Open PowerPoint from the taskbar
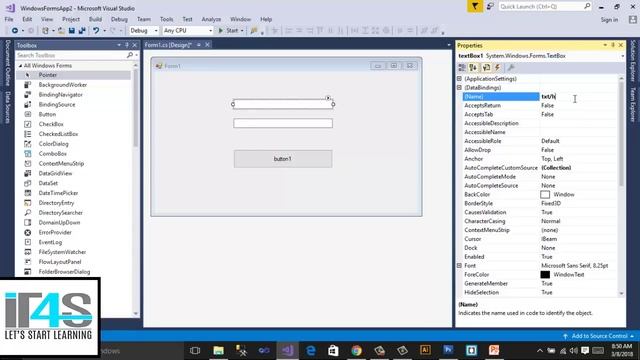 [x=494, y=350]
